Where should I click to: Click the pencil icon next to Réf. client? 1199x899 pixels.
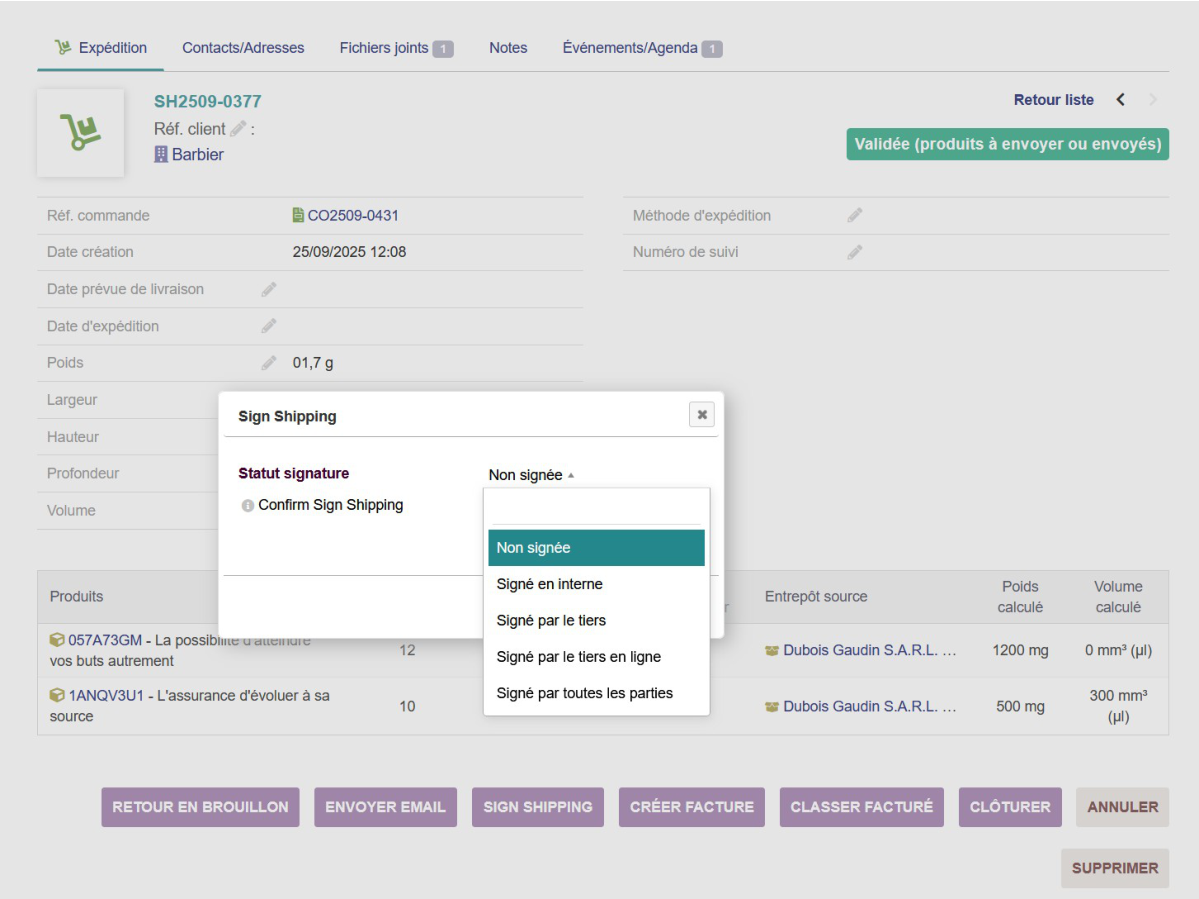238,128
